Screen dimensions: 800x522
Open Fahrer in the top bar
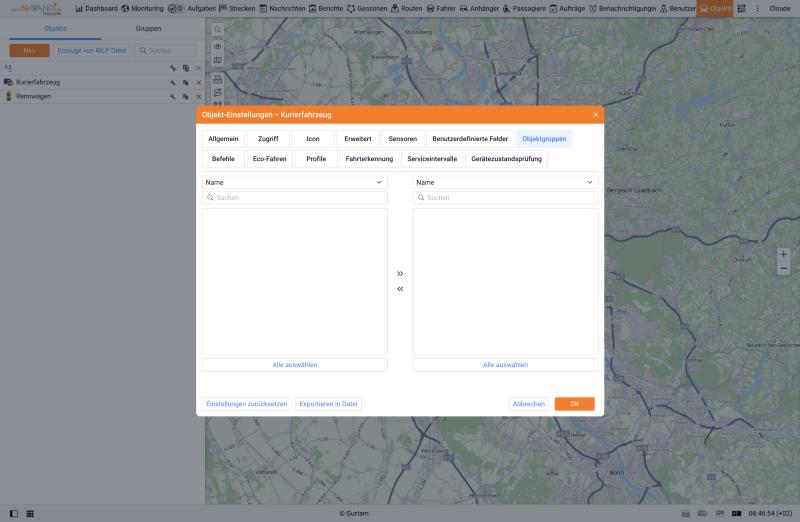click(x=441, y=9)
